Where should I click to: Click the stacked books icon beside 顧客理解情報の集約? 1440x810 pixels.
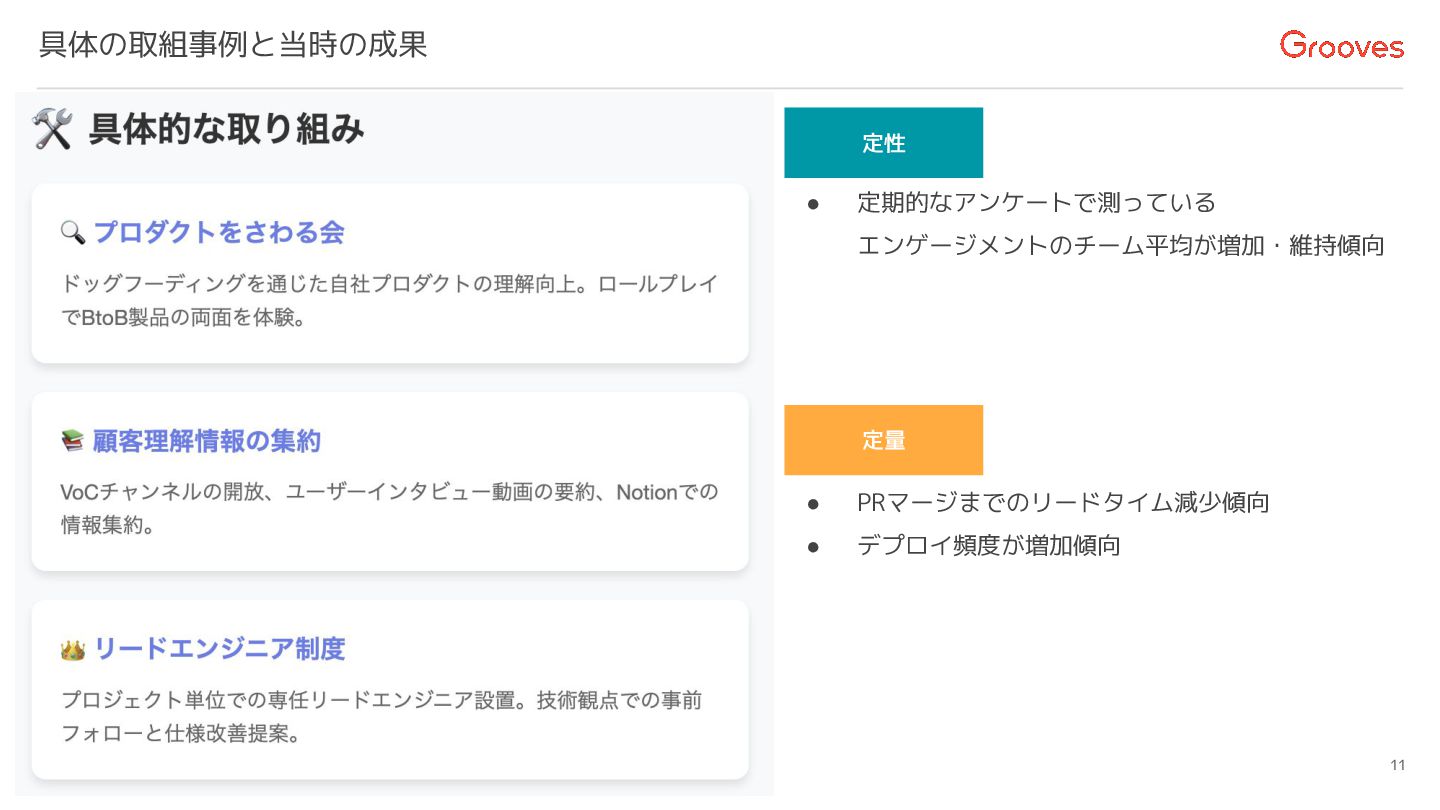click(73, 441)
